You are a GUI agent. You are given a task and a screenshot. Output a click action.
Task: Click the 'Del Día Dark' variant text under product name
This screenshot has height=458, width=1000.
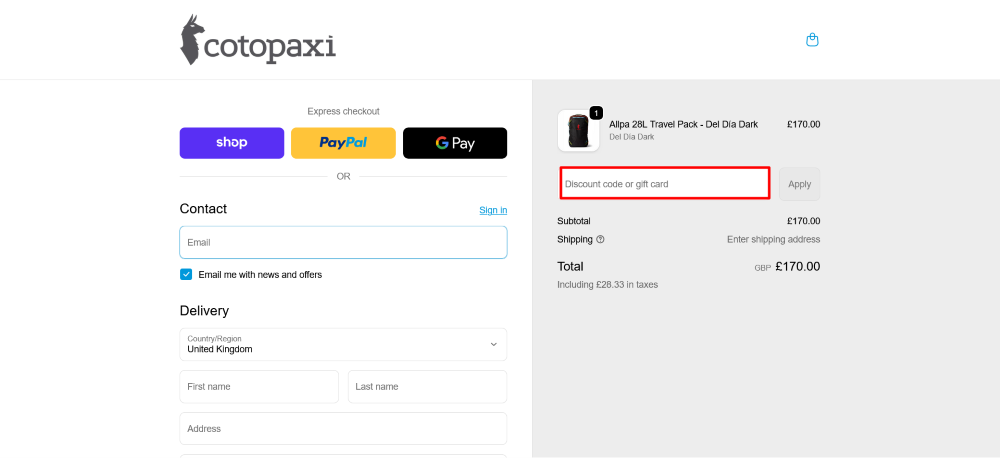(x=631, y=137)
